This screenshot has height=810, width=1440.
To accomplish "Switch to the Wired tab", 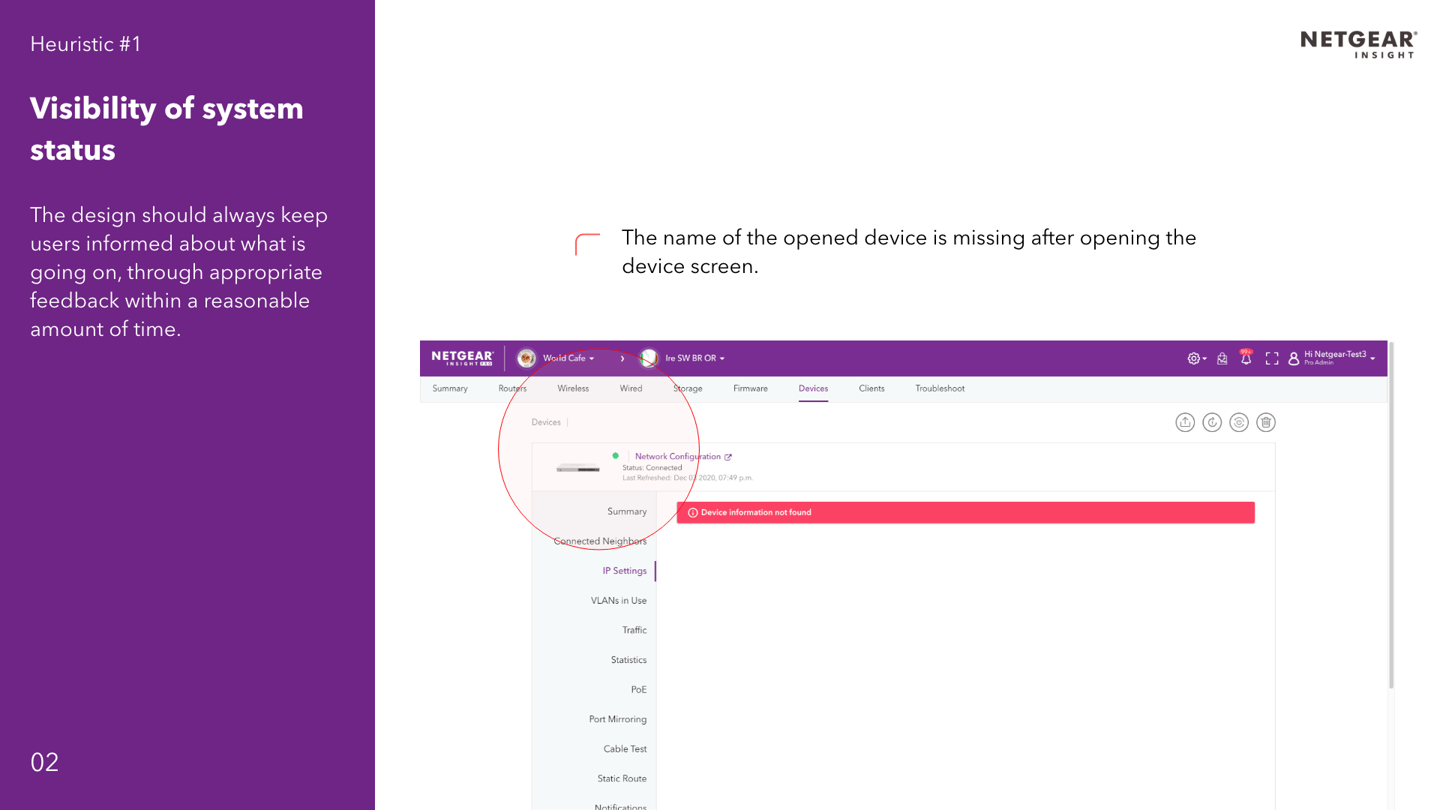I will tap(631, 389).
